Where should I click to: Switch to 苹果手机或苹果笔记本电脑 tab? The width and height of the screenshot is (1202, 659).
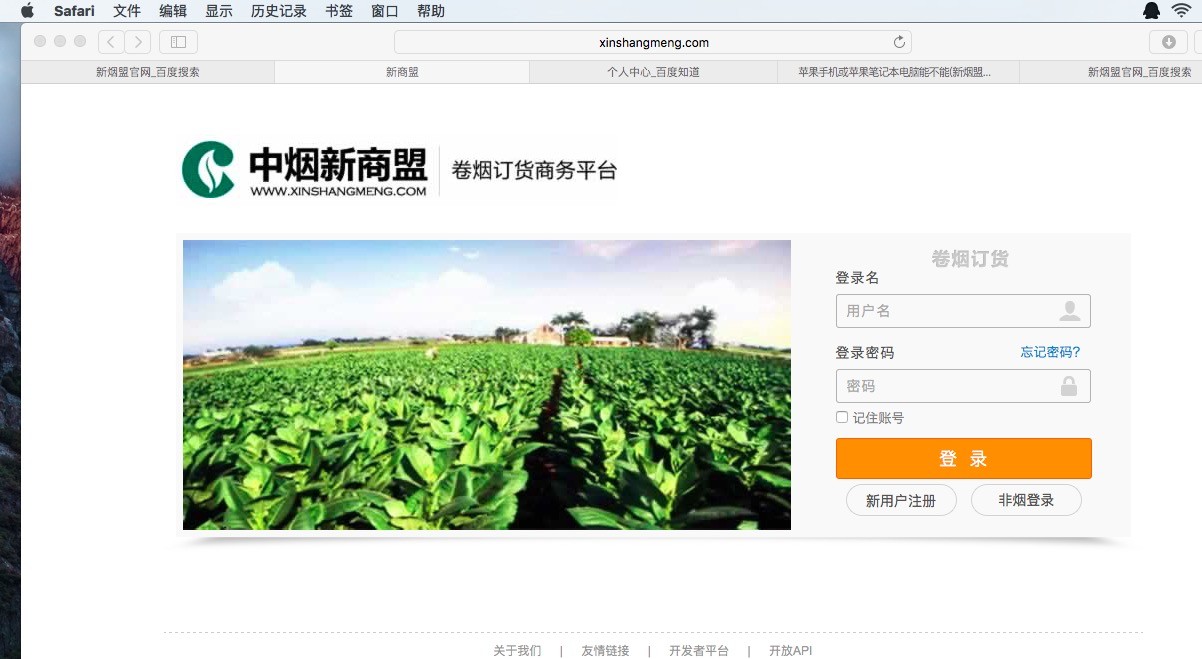898,72
